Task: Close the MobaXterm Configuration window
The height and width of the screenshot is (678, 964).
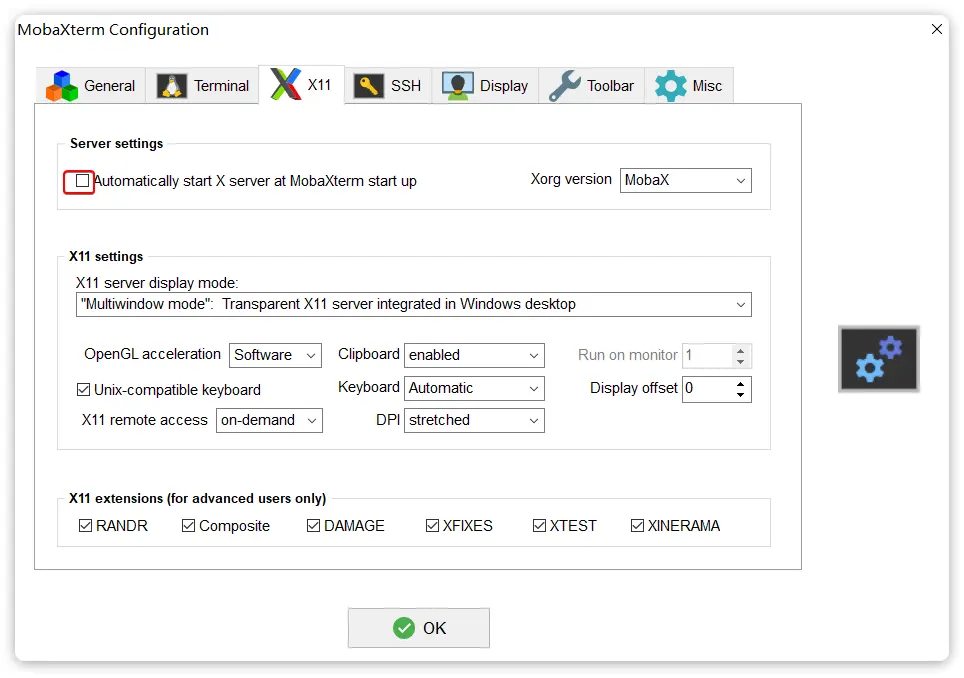Action: point(937,29)
